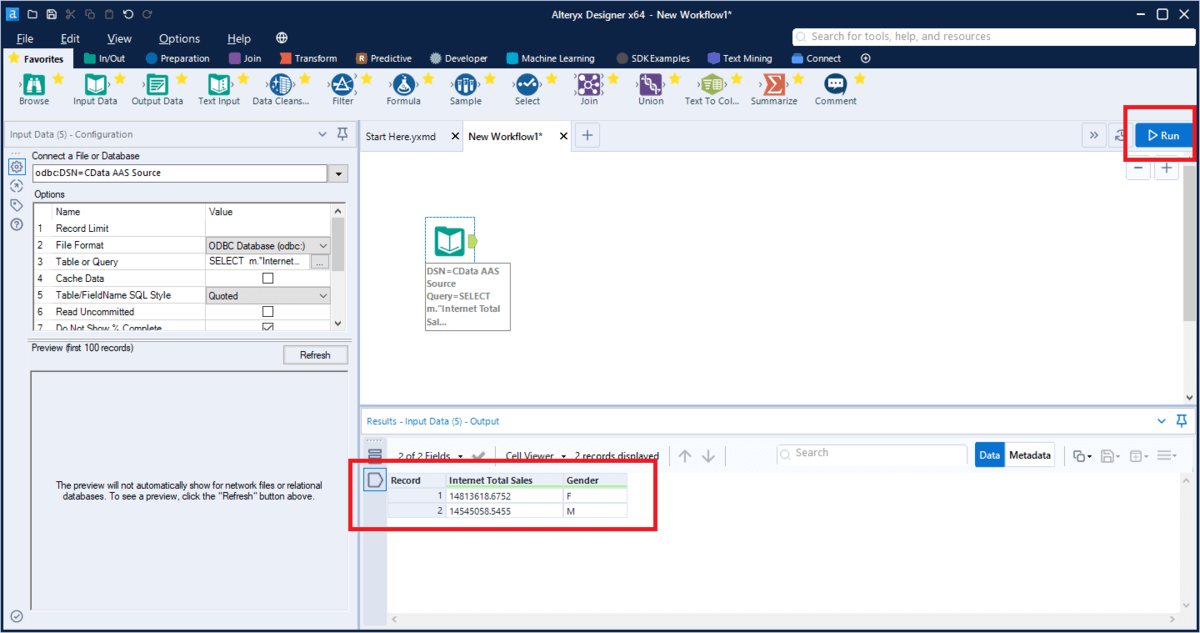The height and width of the screenshot is (633, 1200).
Task: Click the save disk icon in title bar
Action: pos(51,14)
